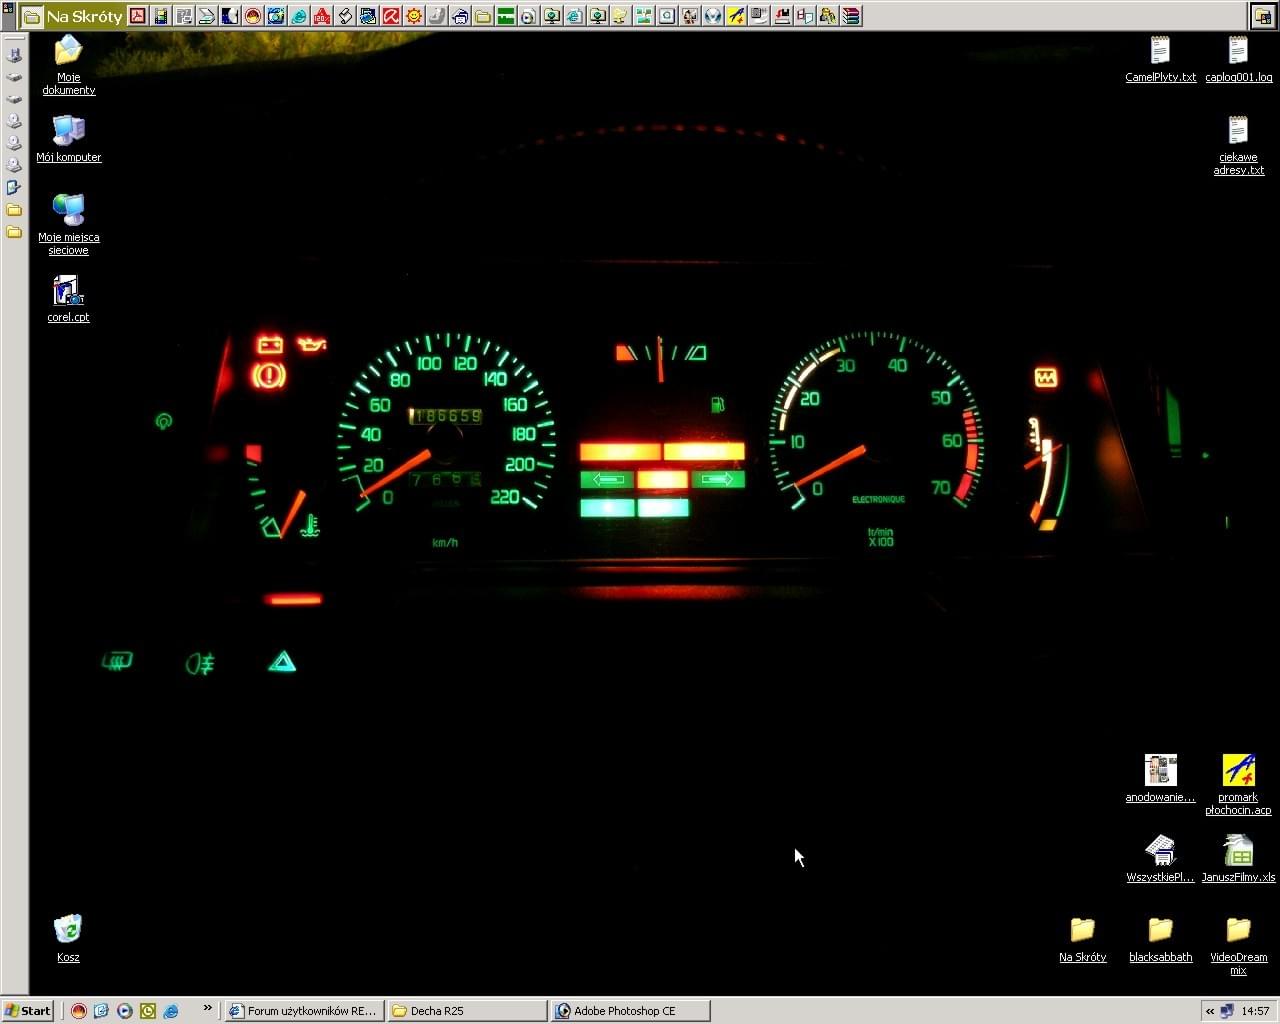Click the red round quick launch icon
The width and height of the screenshot is (1280, 1024).
[78, 1011]
